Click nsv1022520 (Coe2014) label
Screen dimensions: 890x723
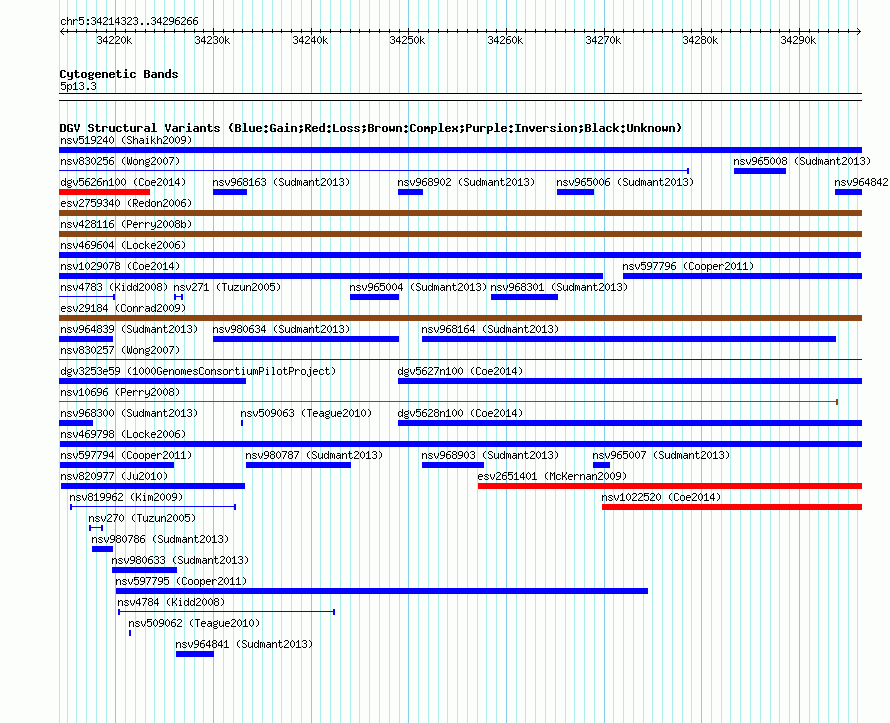tap(661, 497)
